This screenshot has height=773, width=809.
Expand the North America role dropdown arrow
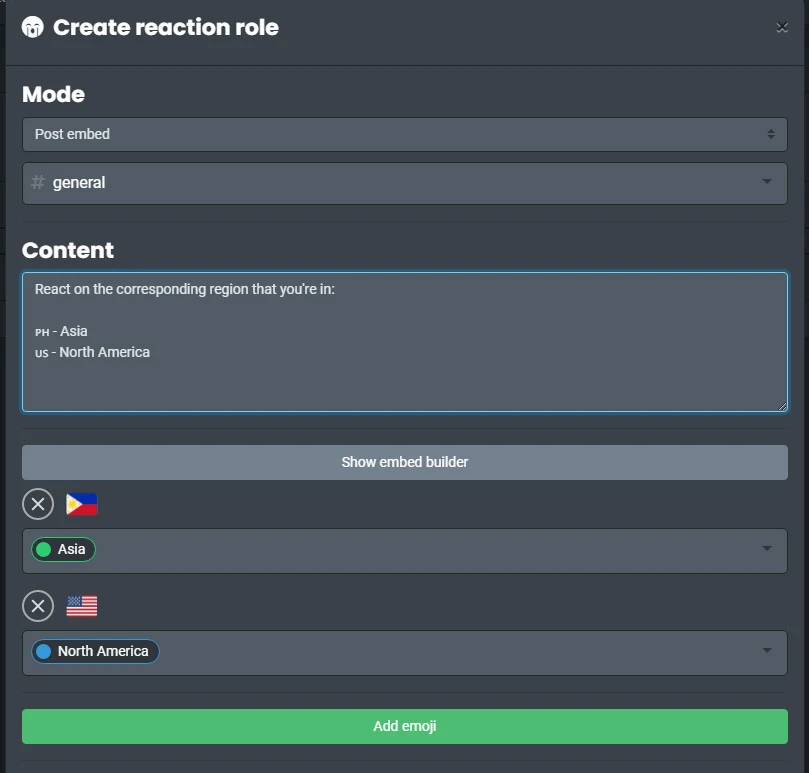click(767, 651)
